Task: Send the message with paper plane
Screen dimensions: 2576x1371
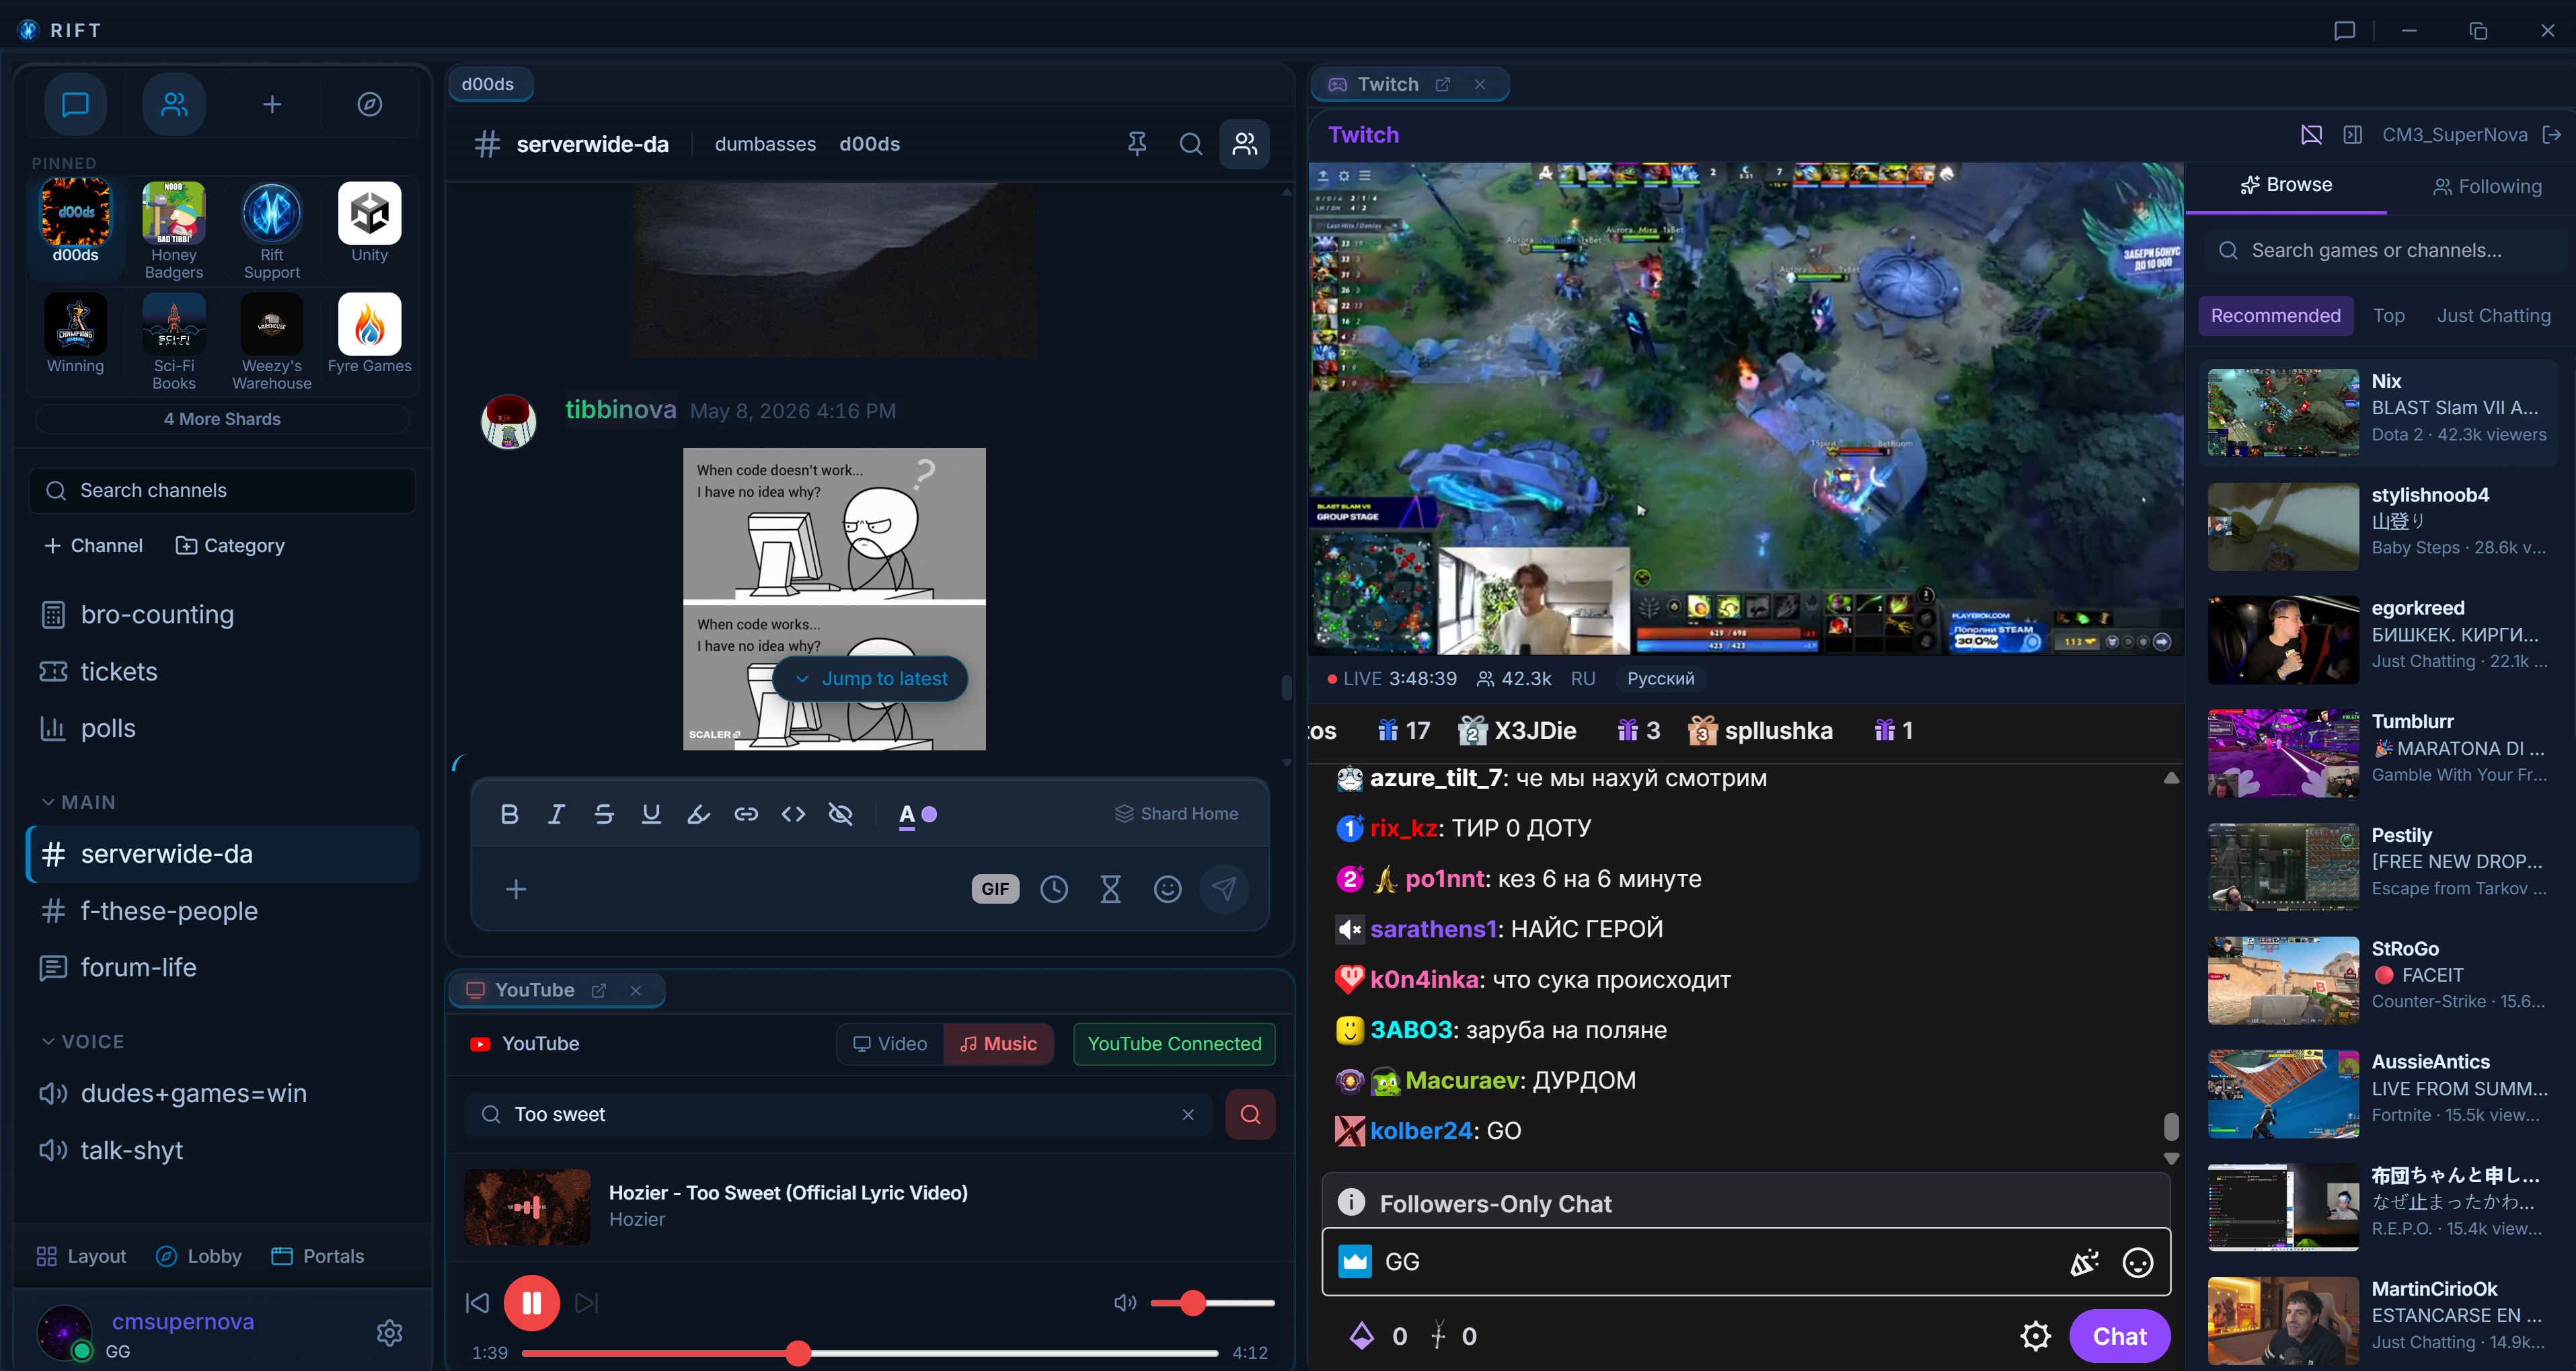Action: click(x=1224, y=889)
